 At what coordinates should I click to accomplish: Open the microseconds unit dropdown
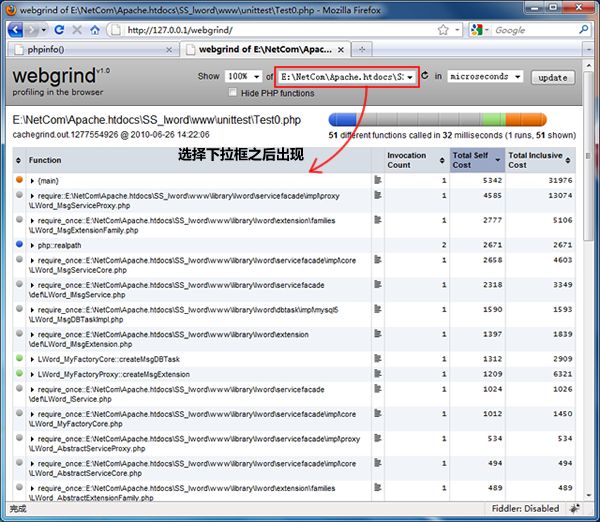point(485,76)
